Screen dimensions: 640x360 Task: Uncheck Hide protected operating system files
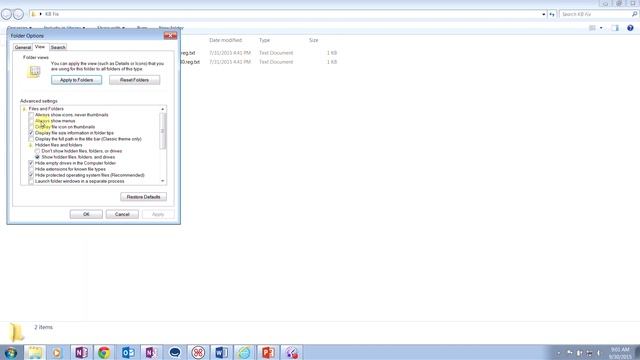coord(31,175)
